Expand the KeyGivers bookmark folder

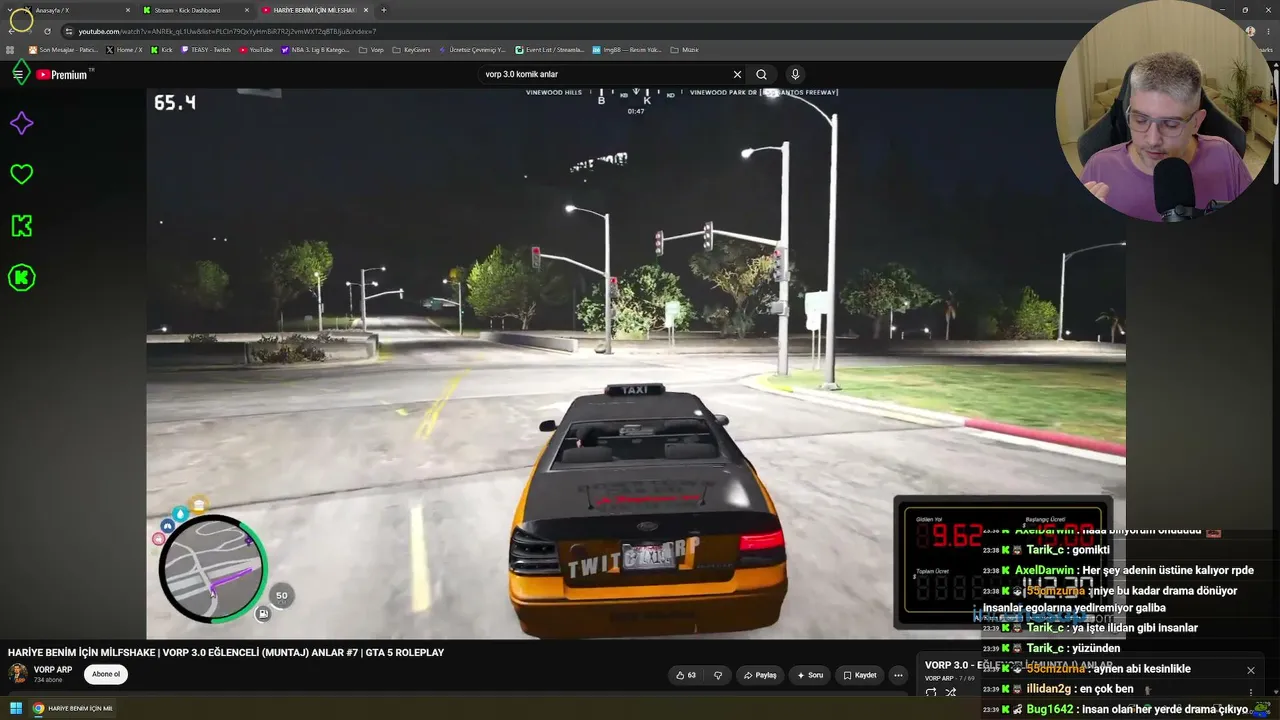click(x=411, y=50)
